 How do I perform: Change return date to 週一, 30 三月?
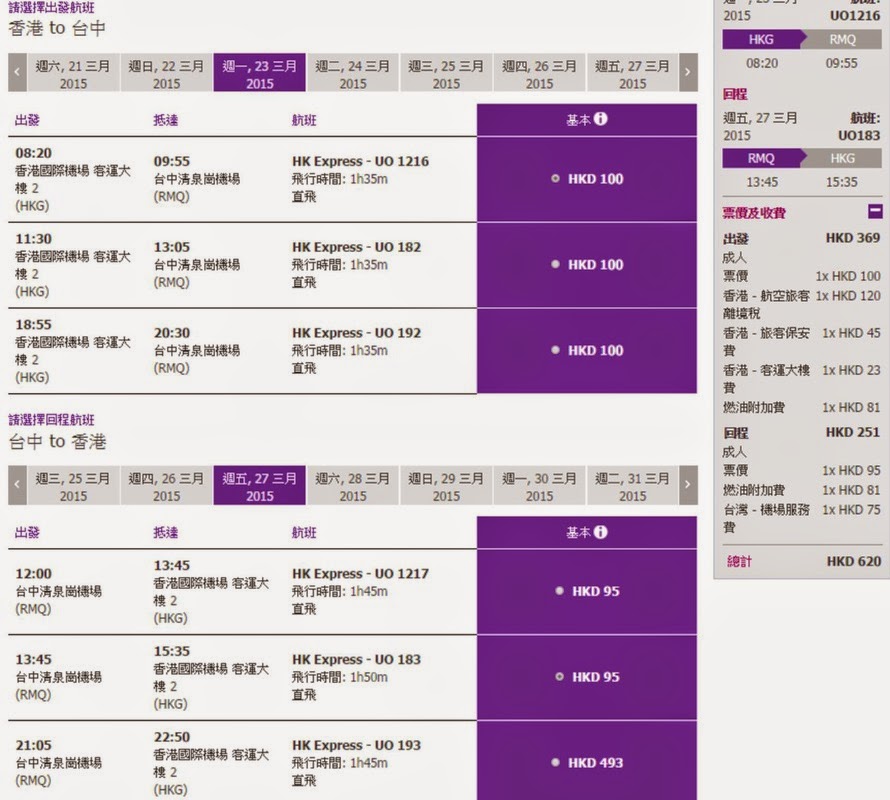pyautogui.click(x=539, y=487)
